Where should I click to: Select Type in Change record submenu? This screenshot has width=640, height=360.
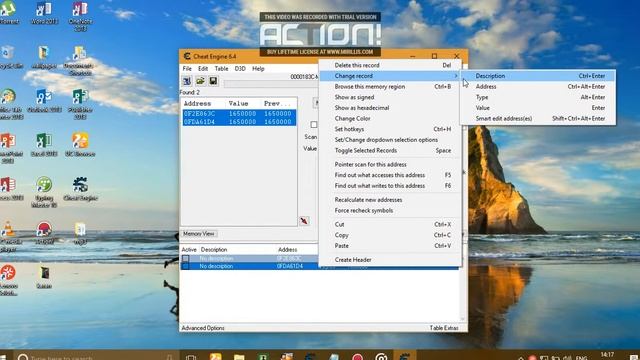538,97
